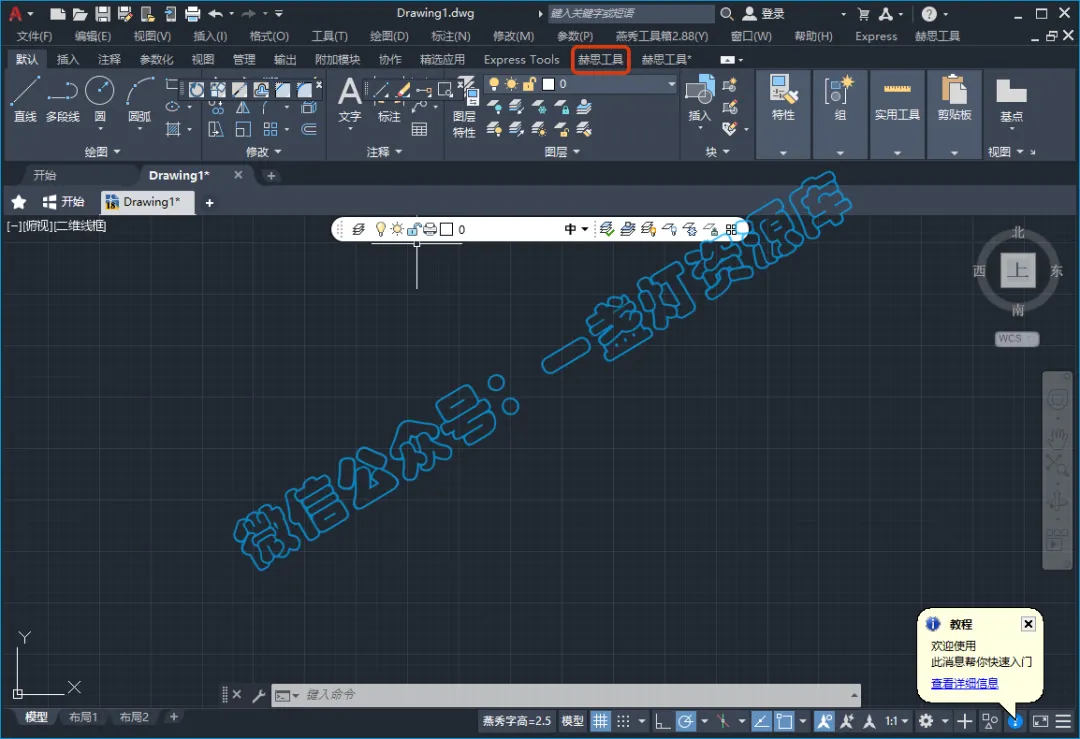Toggle the layer lightbulb on/off in ribbon
The width and height of the screenshot is (1080, 739).
(494, 84)
